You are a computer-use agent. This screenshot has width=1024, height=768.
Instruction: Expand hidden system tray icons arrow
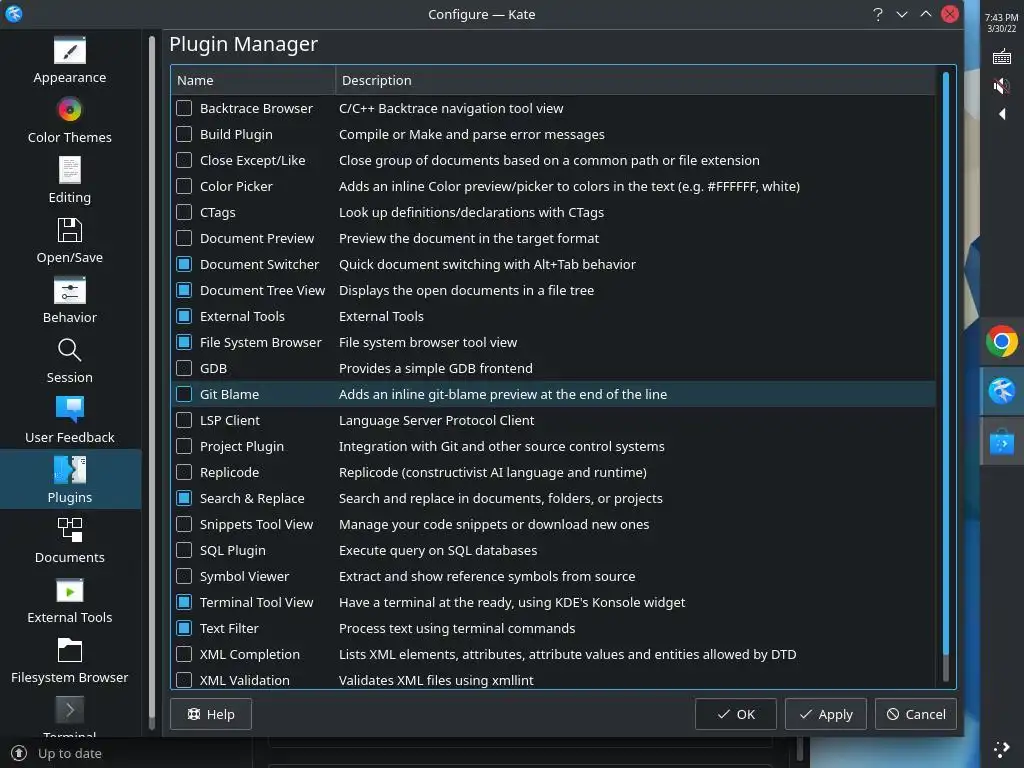pos(1002,114)
